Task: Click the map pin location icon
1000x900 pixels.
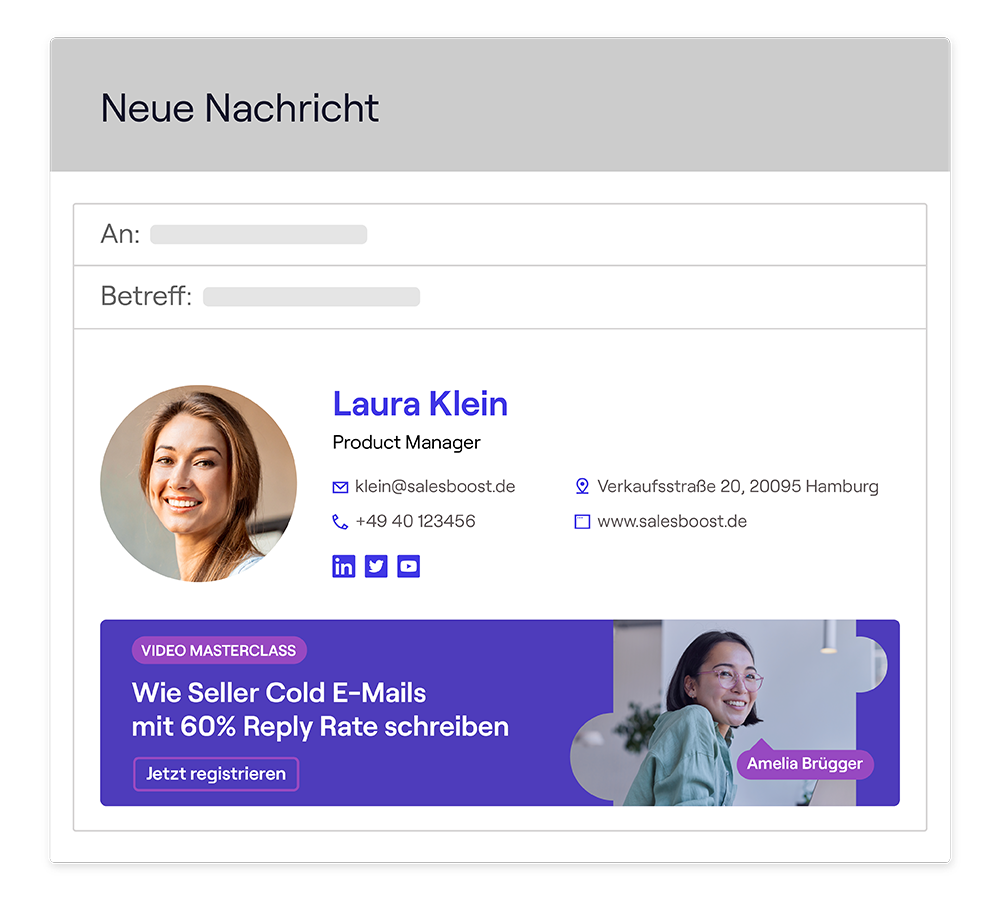Action: 582,486
